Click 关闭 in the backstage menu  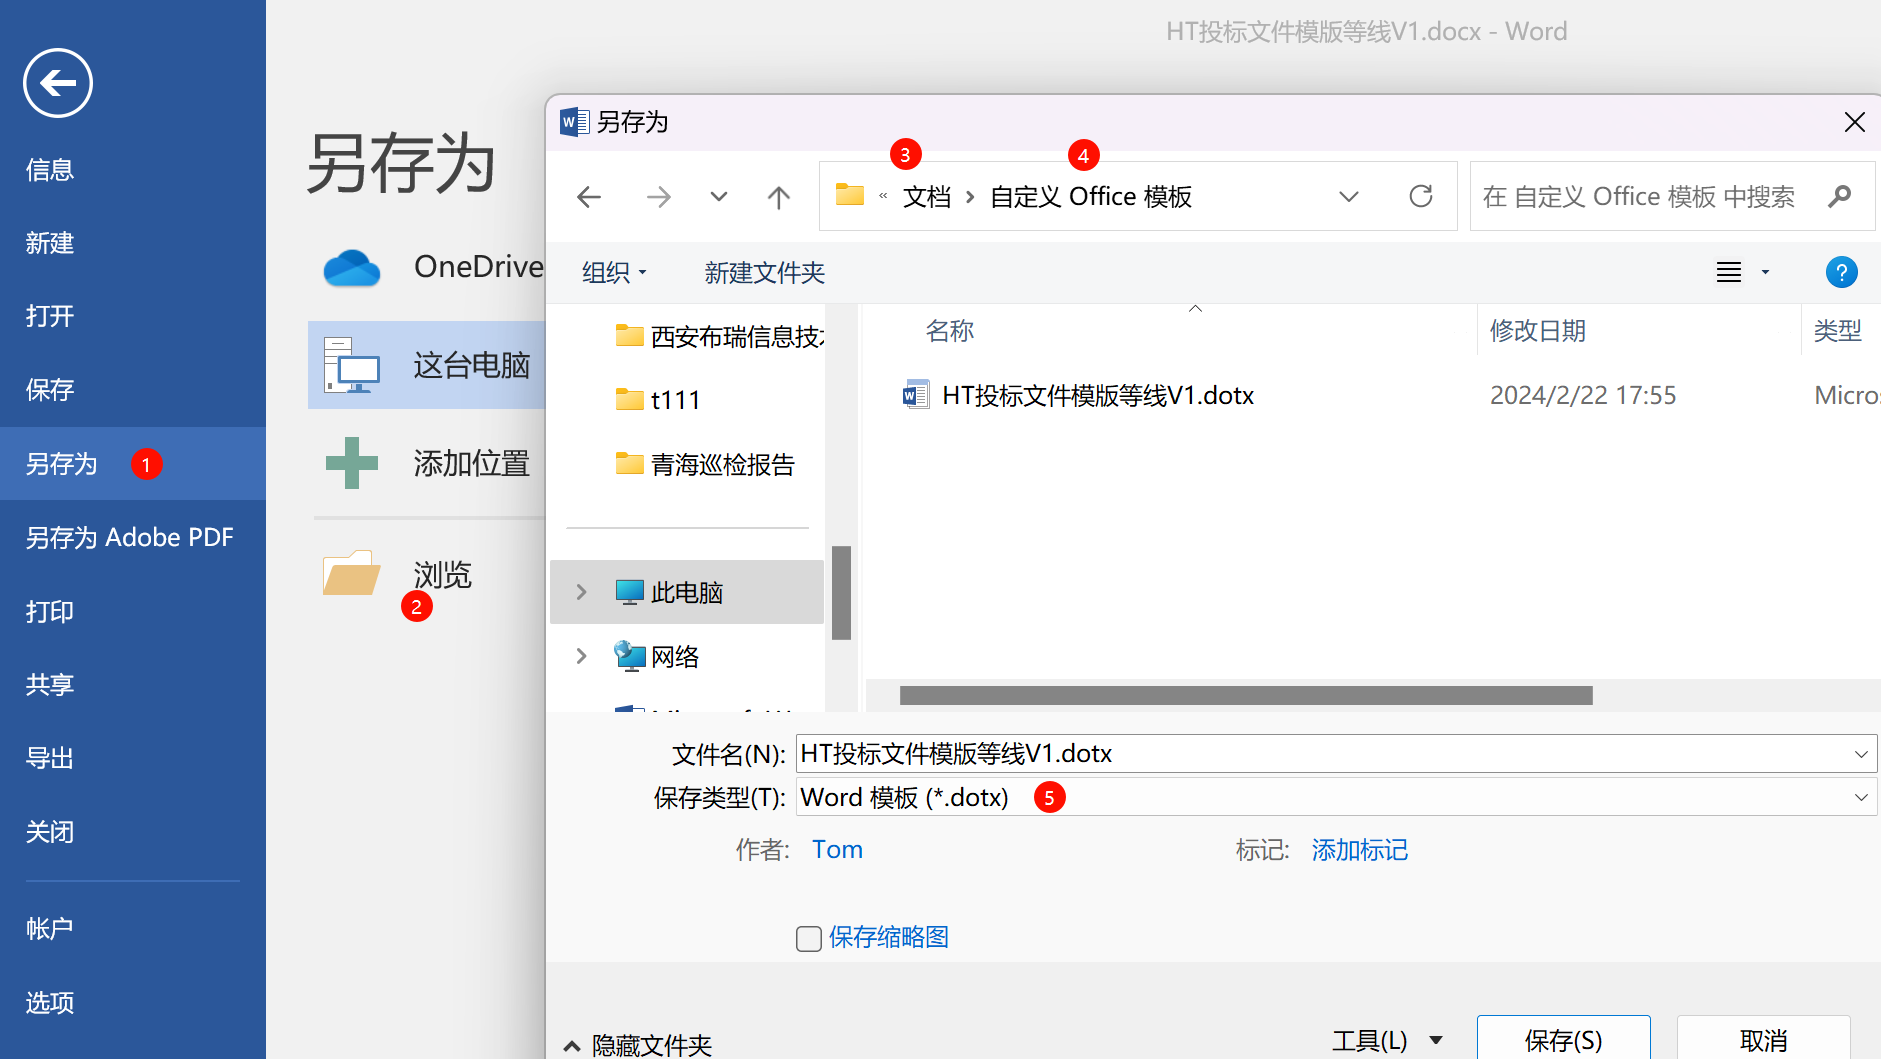[x=50, y=832]
